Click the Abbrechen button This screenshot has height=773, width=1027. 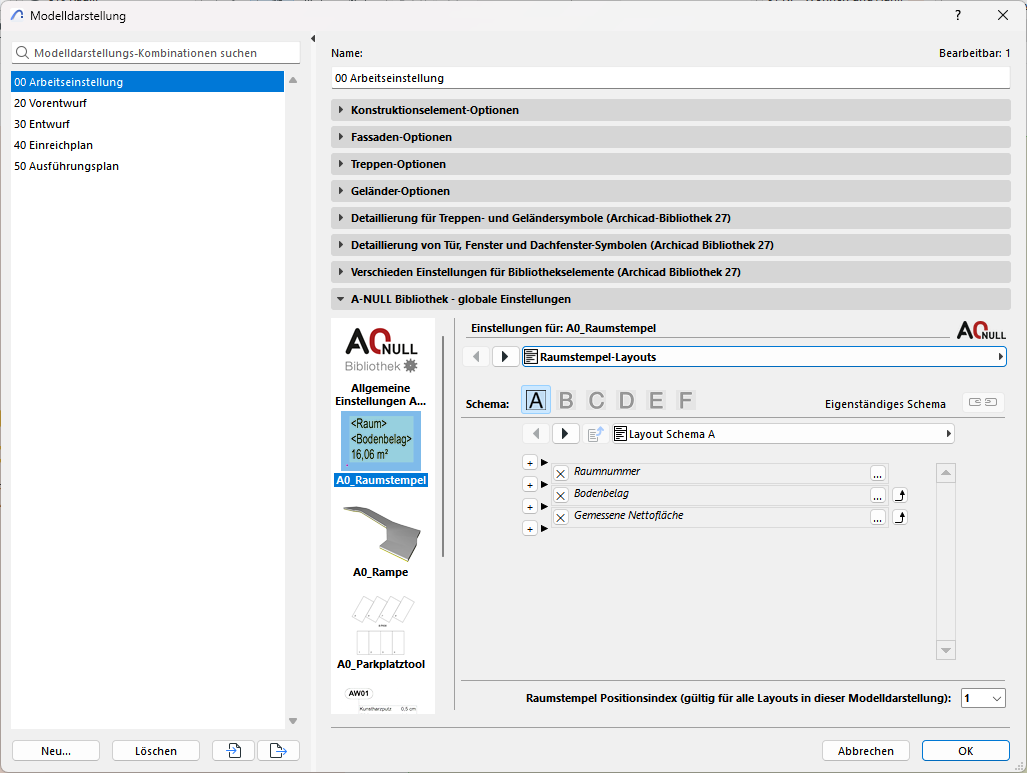866,751
